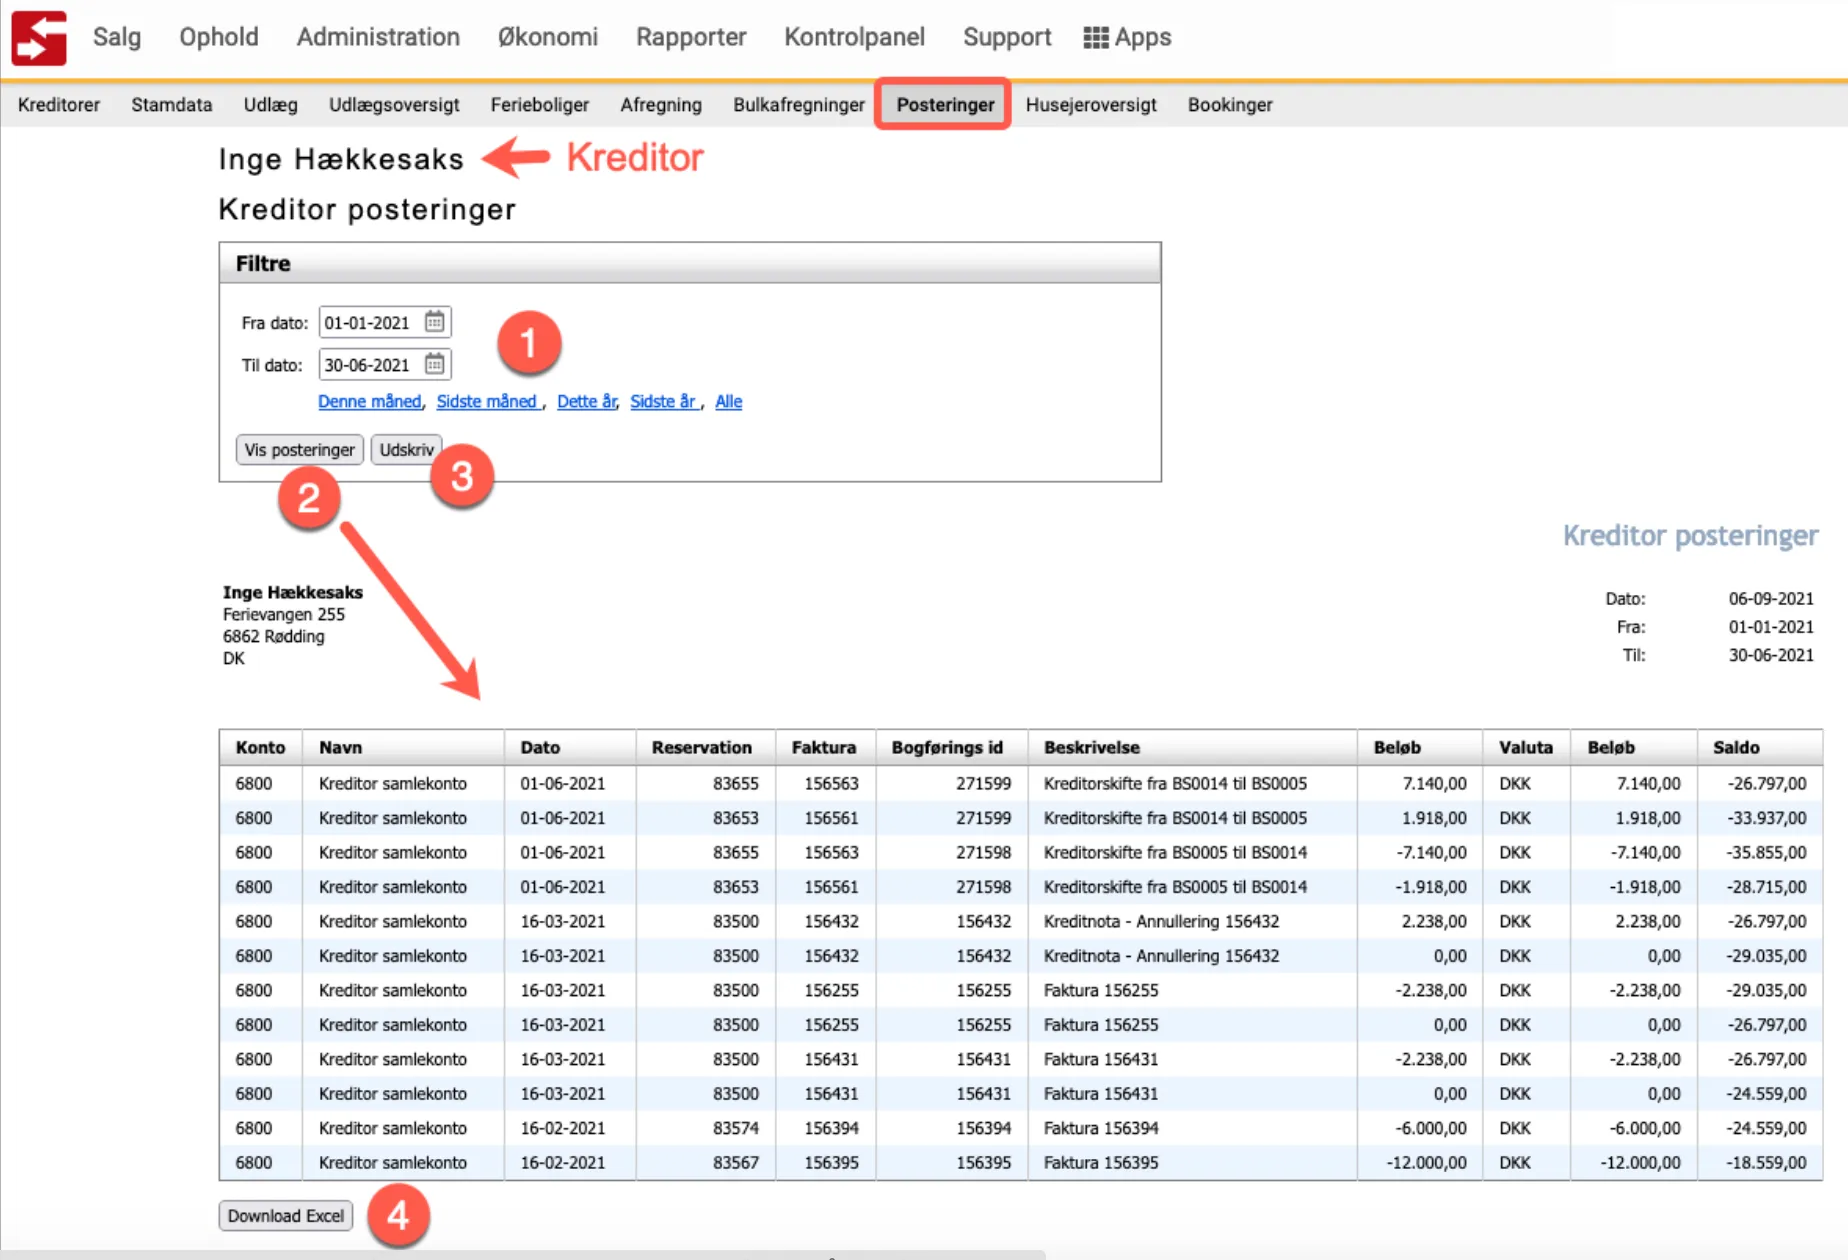The height and width of the screenshot is (1260, 1848).
Task: Open the Support menu
Action: point(1007,37)
